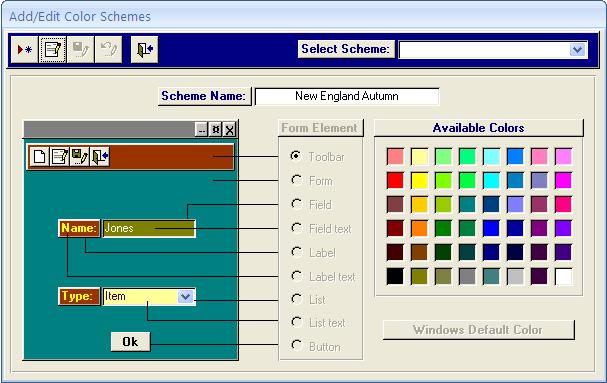Select the Label text radio button
Image resolution: width=607 pixels, height=383 pixels.
coord(296,276)
